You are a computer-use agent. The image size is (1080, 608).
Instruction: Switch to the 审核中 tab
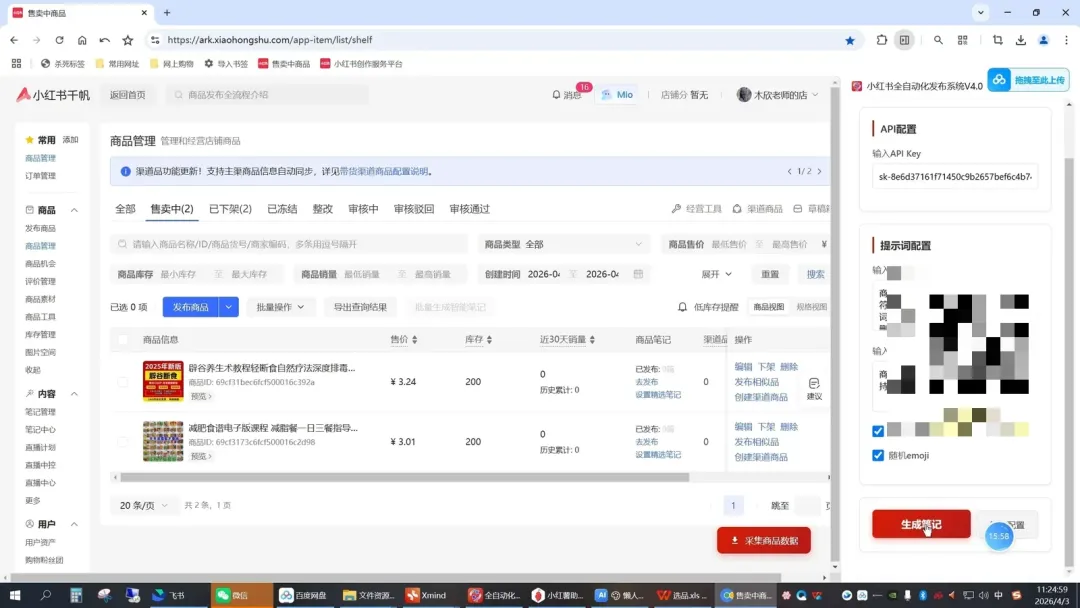point(363,209)
